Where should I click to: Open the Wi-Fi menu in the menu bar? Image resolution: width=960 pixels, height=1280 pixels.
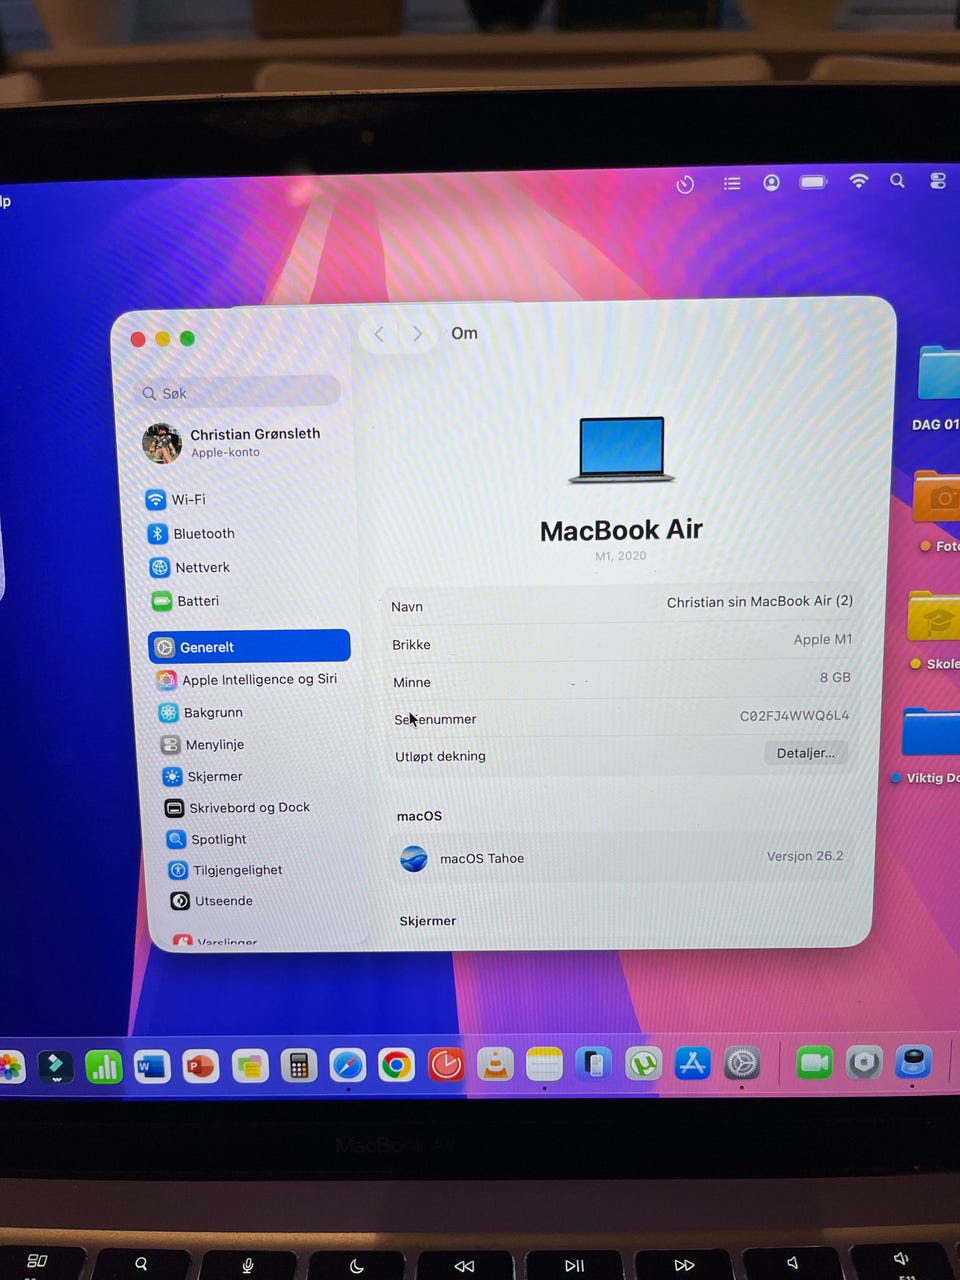tap(858, 180)
